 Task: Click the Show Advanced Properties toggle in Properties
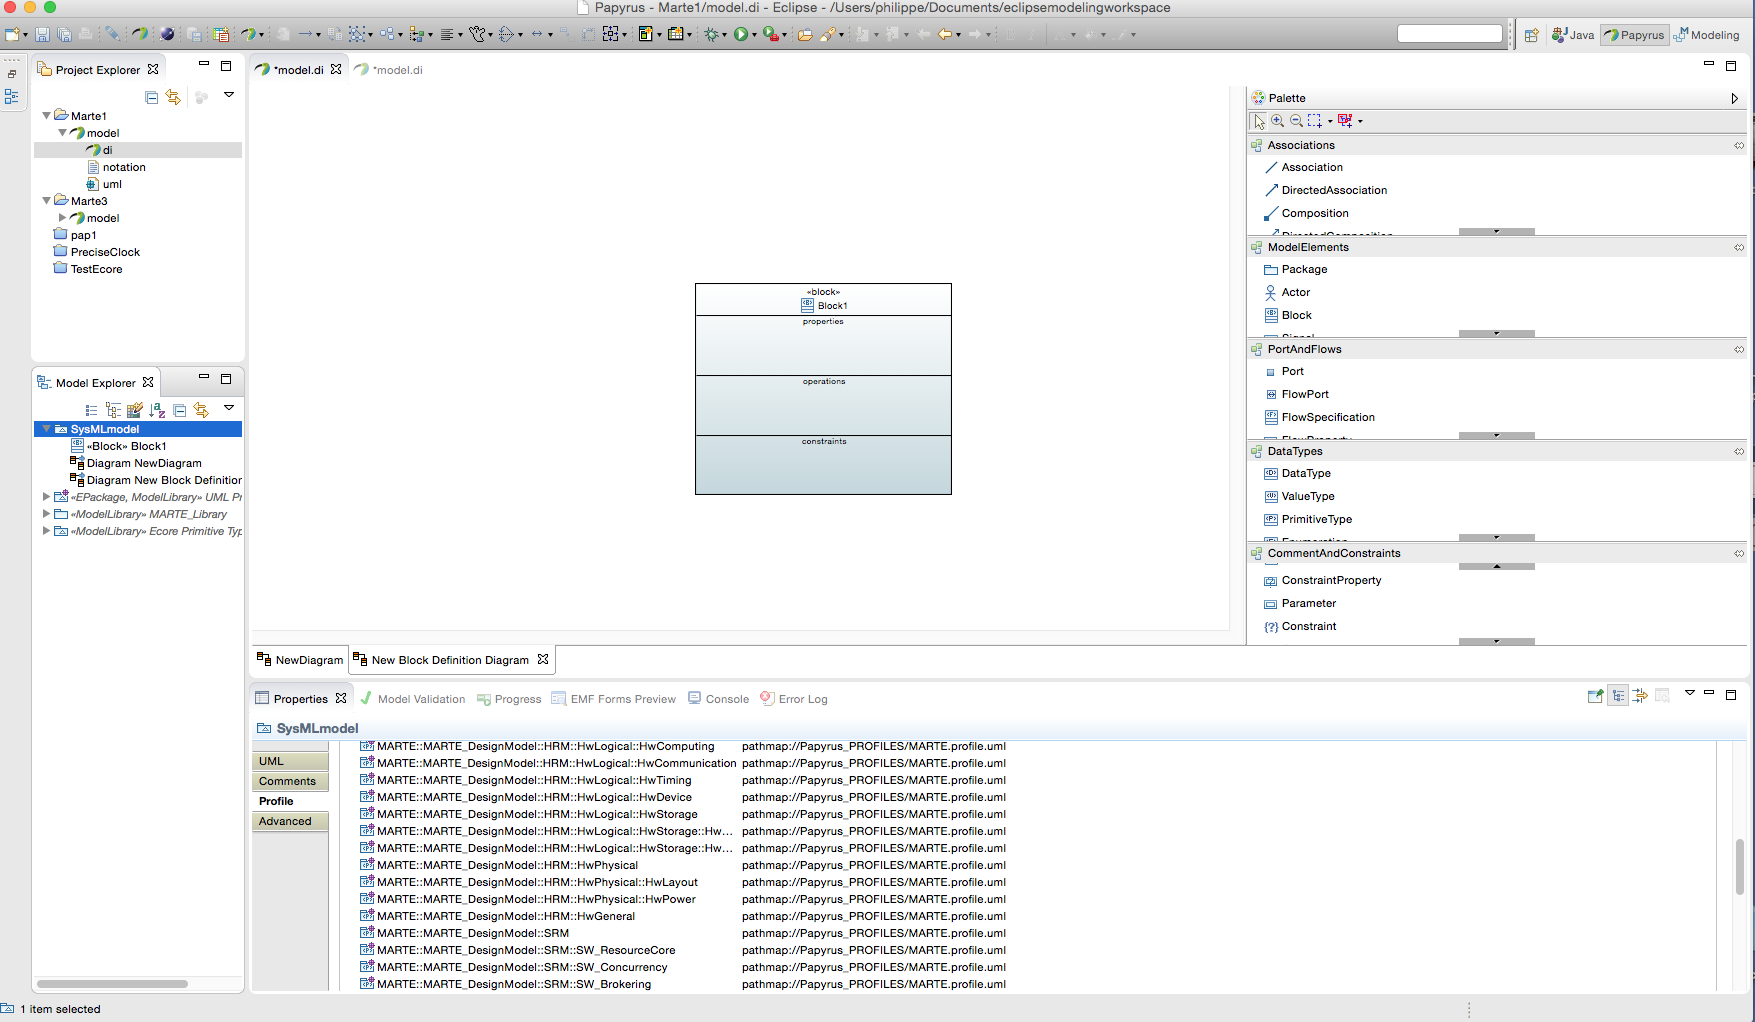point(1640,696)
